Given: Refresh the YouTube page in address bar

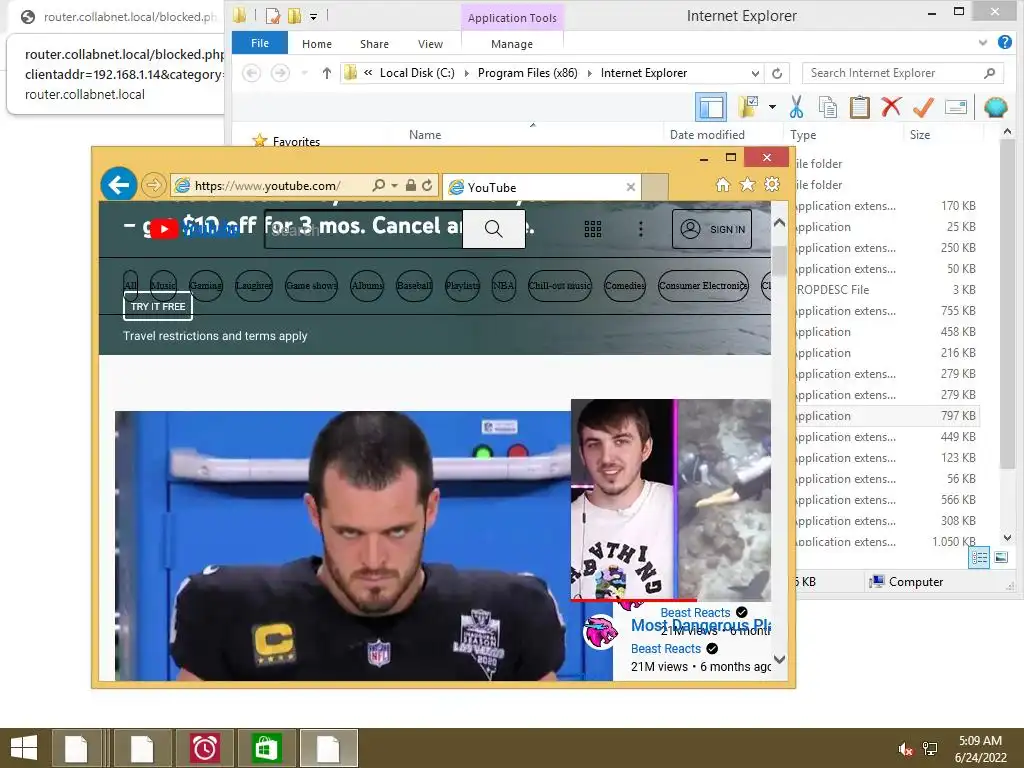Looking at the screenshot, I should pos(427,185).
